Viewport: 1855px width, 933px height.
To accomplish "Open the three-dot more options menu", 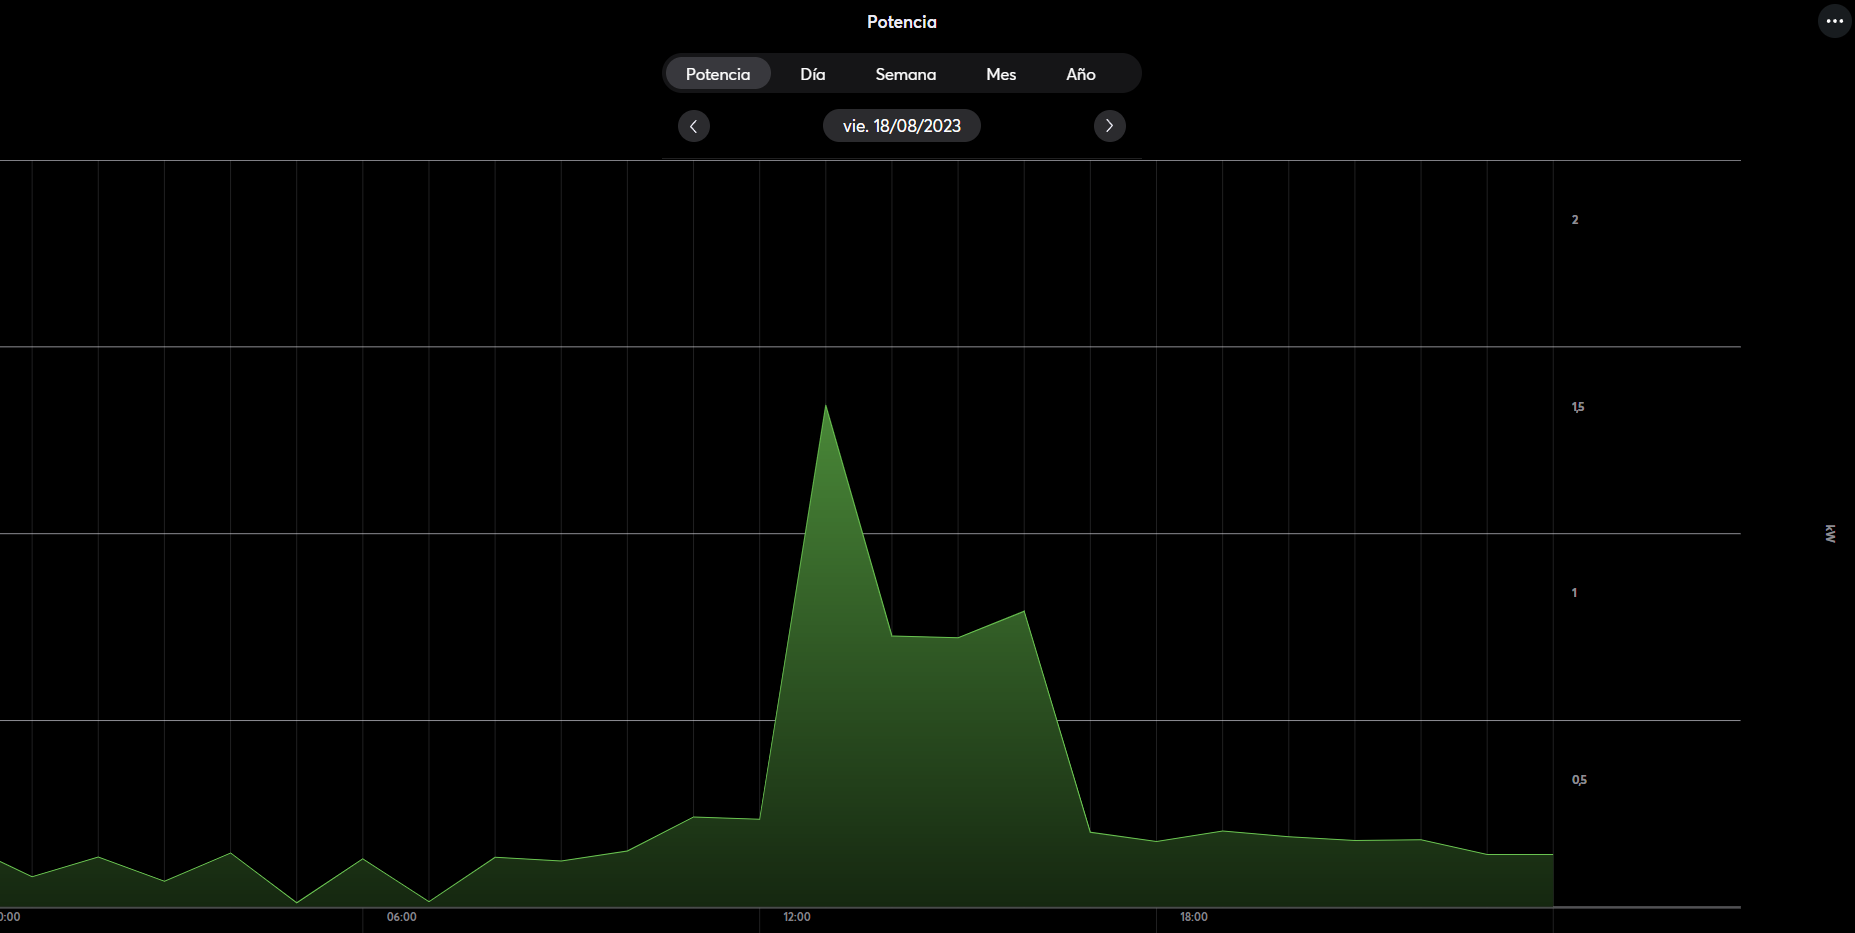I will pos(1834,21).
